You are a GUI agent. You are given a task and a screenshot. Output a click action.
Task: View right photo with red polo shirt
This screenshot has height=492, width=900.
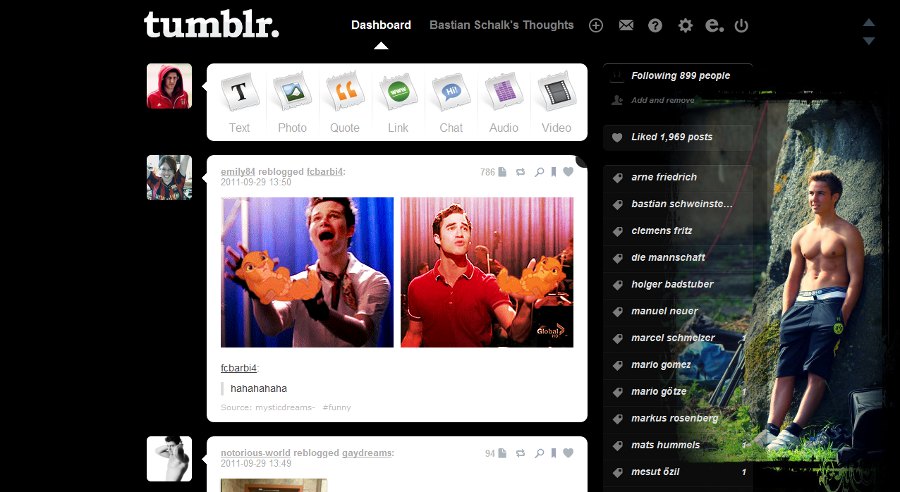tap(487, 272)
